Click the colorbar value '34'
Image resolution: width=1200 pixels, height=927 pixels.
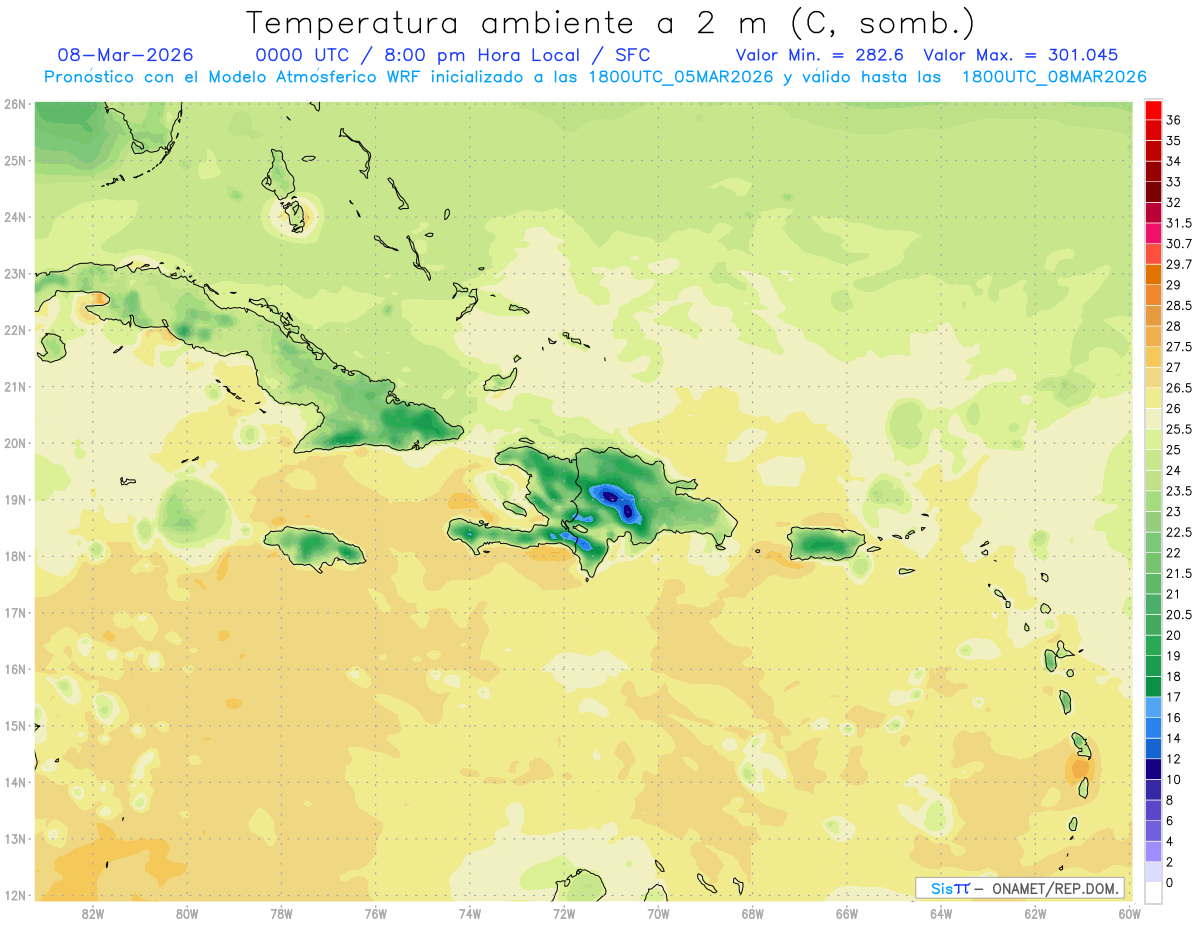coord(1174,161)
